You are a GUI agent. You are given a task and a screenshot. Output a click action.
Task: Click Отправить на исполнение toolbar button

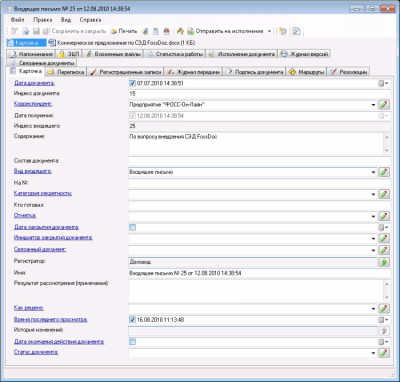[x=225, y=31]
